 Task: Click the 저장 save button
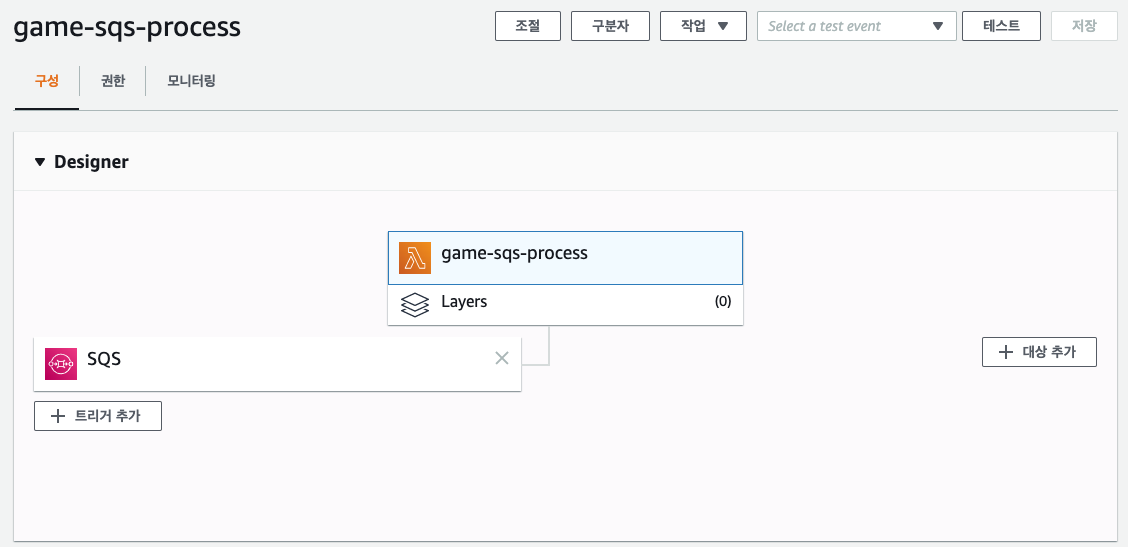click(1084, 26)
